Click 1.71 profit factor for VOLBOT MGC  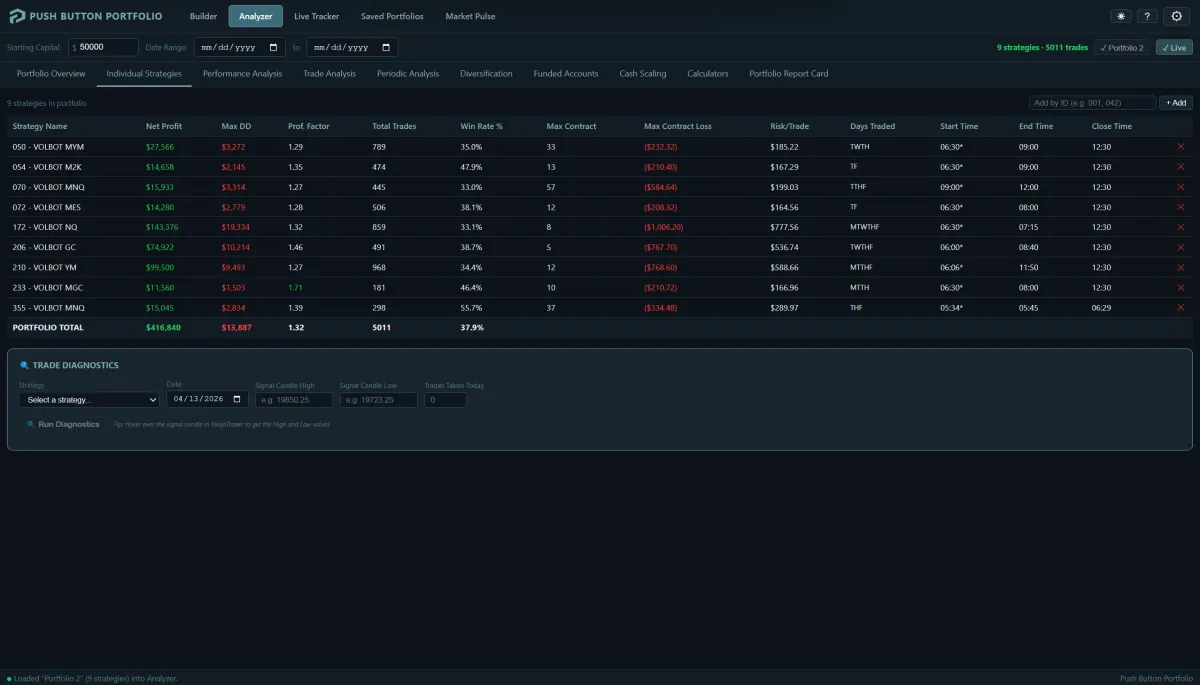pyautogui.click(x=295, y=287)
